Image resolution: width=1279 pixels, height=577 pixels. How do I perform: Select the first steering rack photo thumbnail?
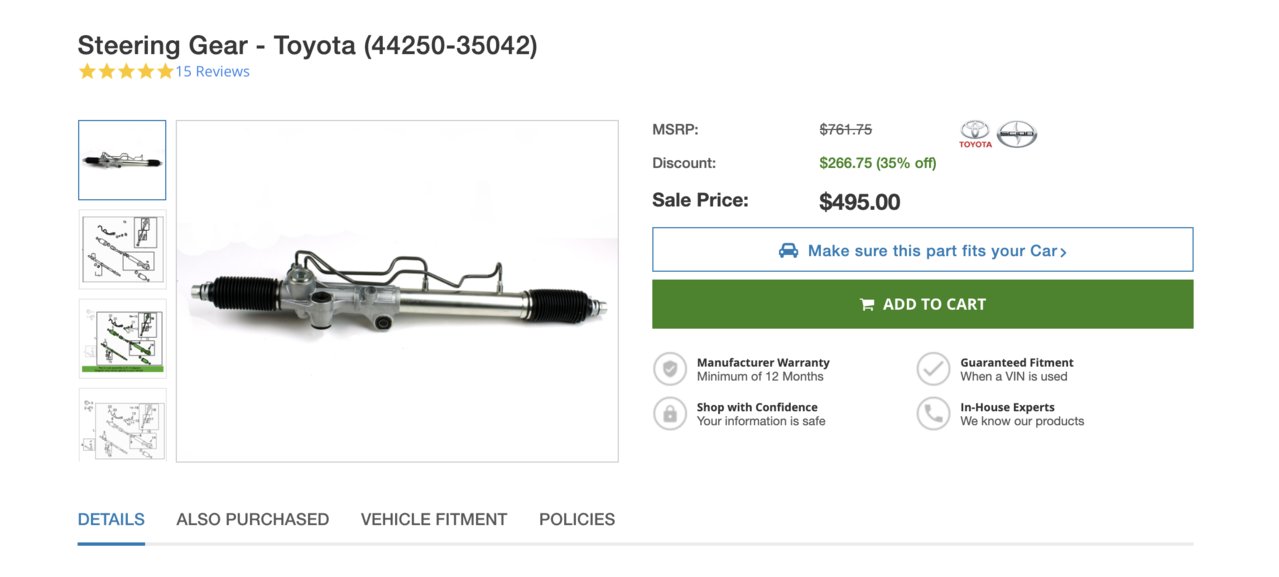[x=122, y=160]
